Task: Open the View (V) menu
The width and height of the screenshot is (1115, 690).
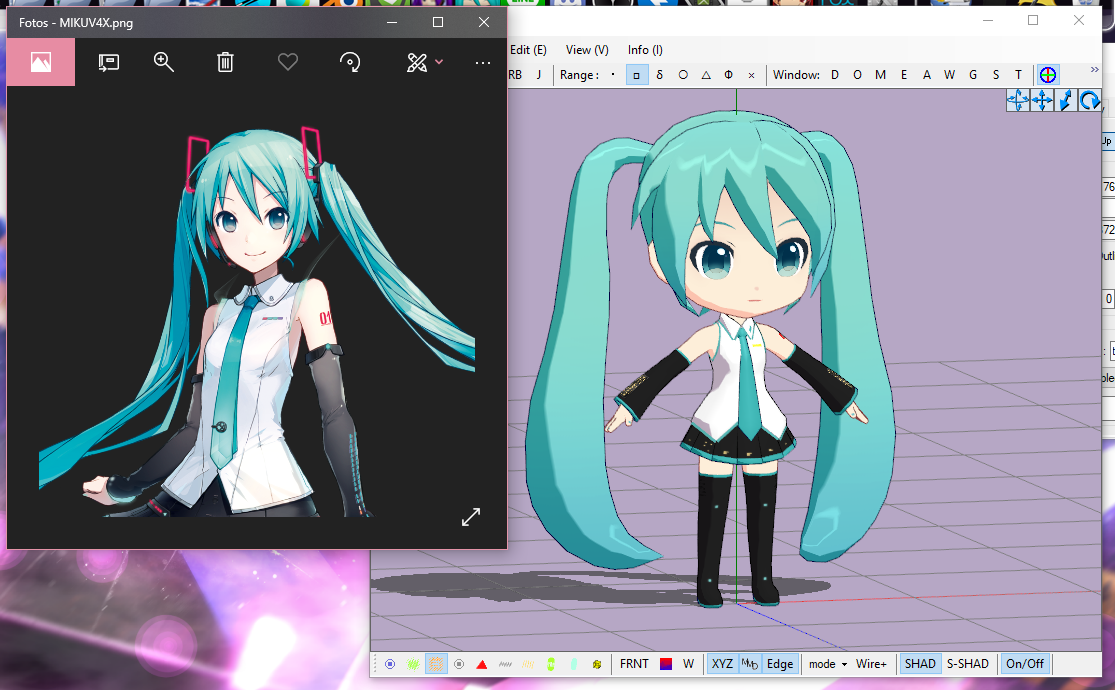Action: (587, 50)
